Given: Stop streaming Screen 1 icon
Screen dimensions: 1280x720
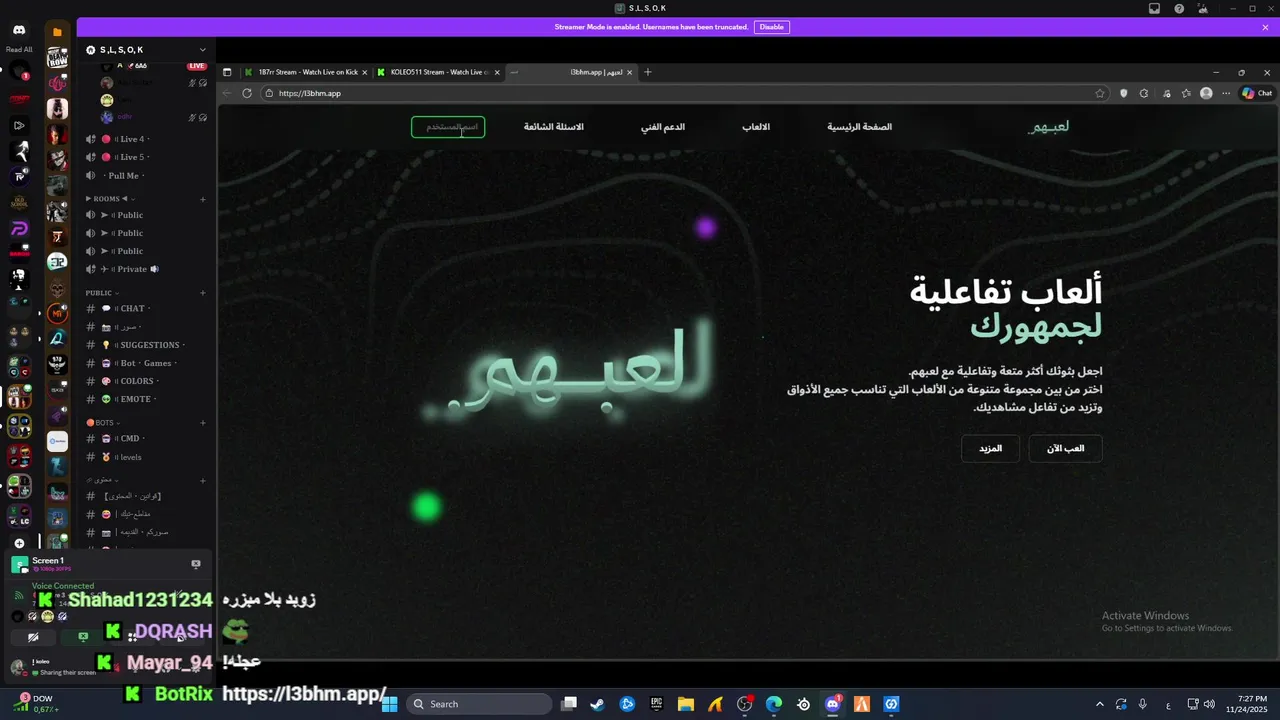Looking at the screenshot, I should (x=196, y=564).
